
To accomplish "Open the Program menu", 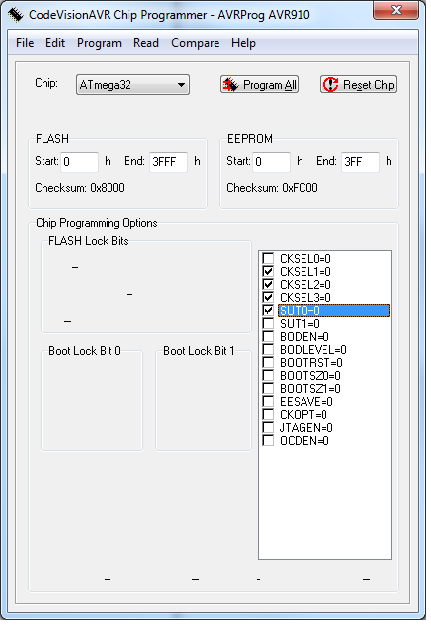I will [99, 43].
